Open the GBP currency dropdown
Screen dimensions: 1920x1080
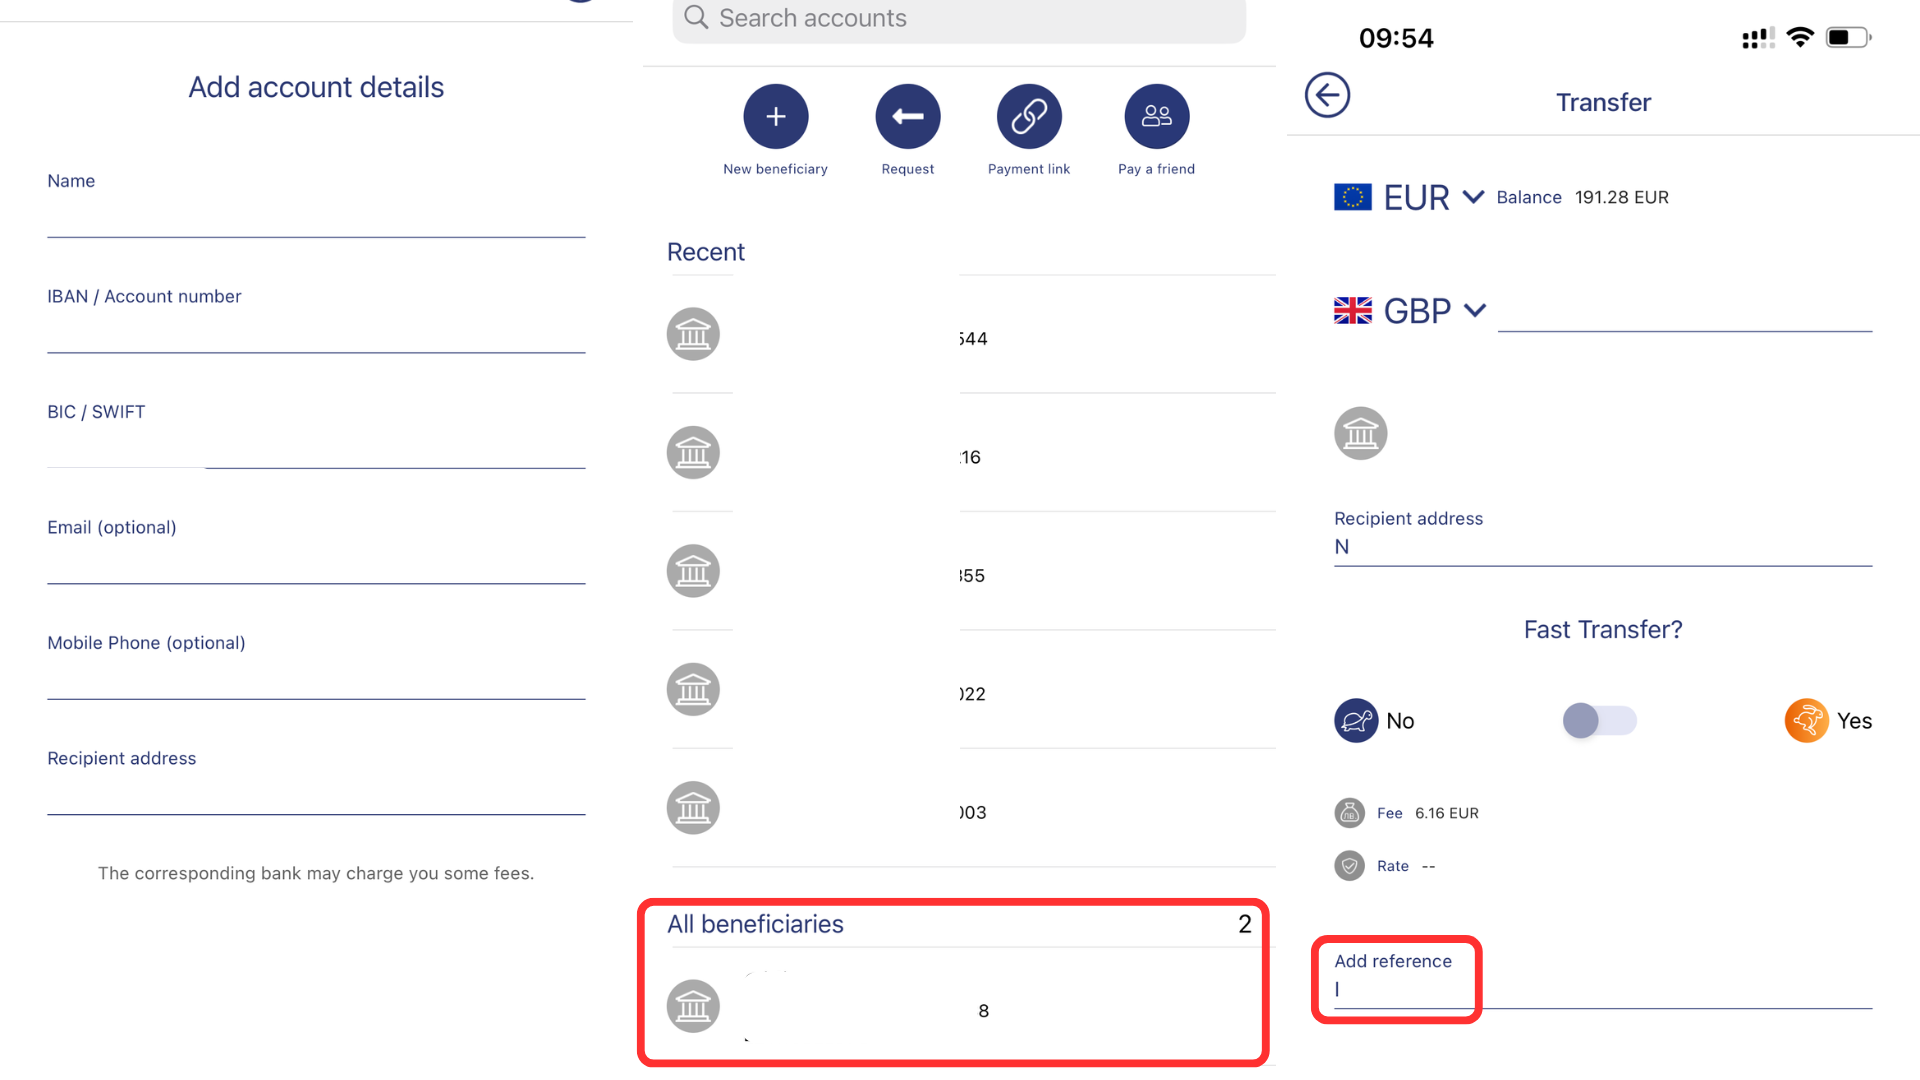click(x=1474, y=311)
